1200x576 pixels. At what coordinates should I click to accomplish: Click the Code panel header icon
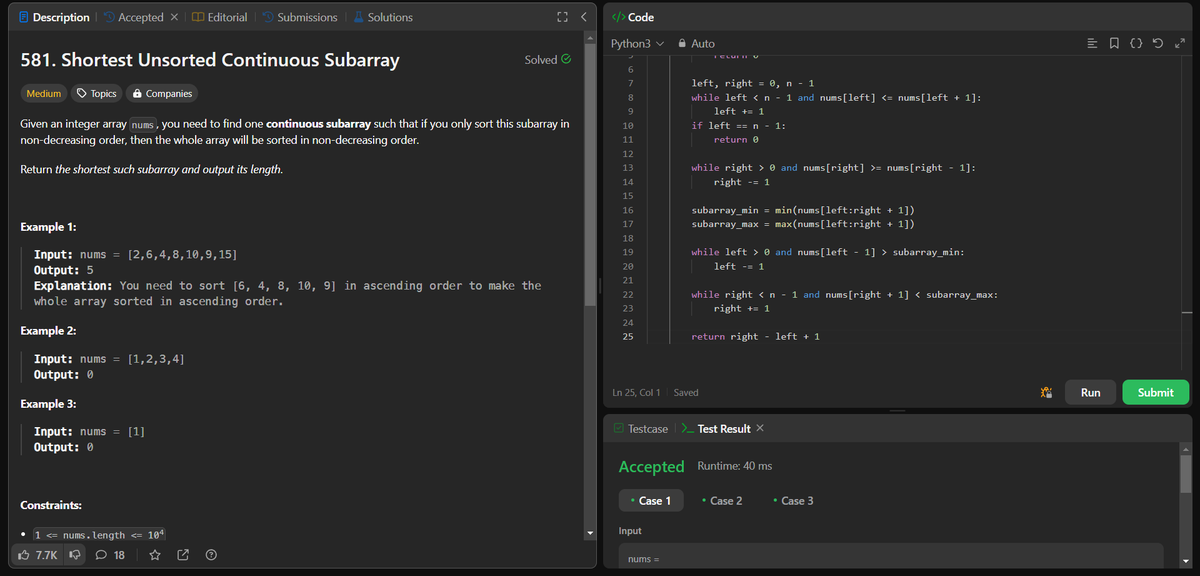[618, 17]
